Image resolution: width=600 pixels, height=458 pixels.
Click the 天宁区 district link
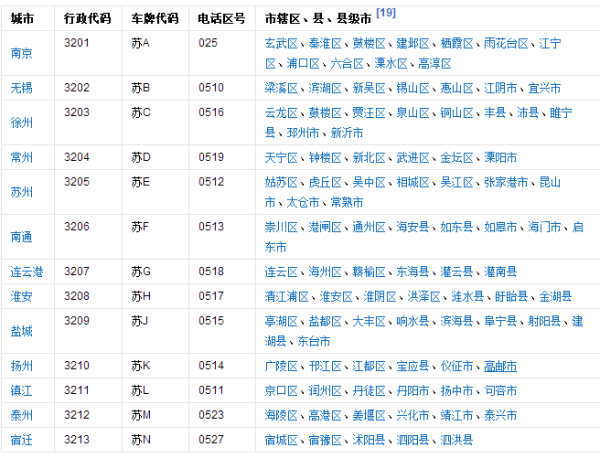click(281, 158)
